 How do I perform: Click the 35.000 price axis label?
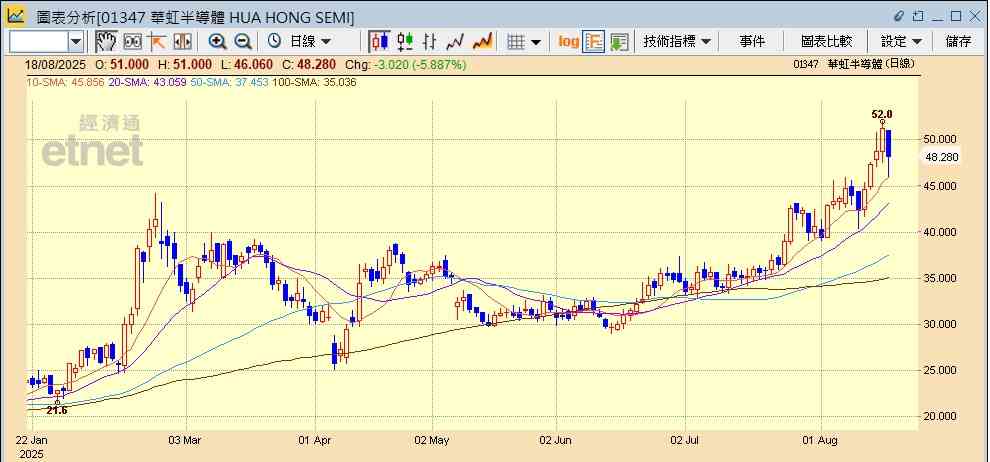pyautogui.click(x=941, y=278)
